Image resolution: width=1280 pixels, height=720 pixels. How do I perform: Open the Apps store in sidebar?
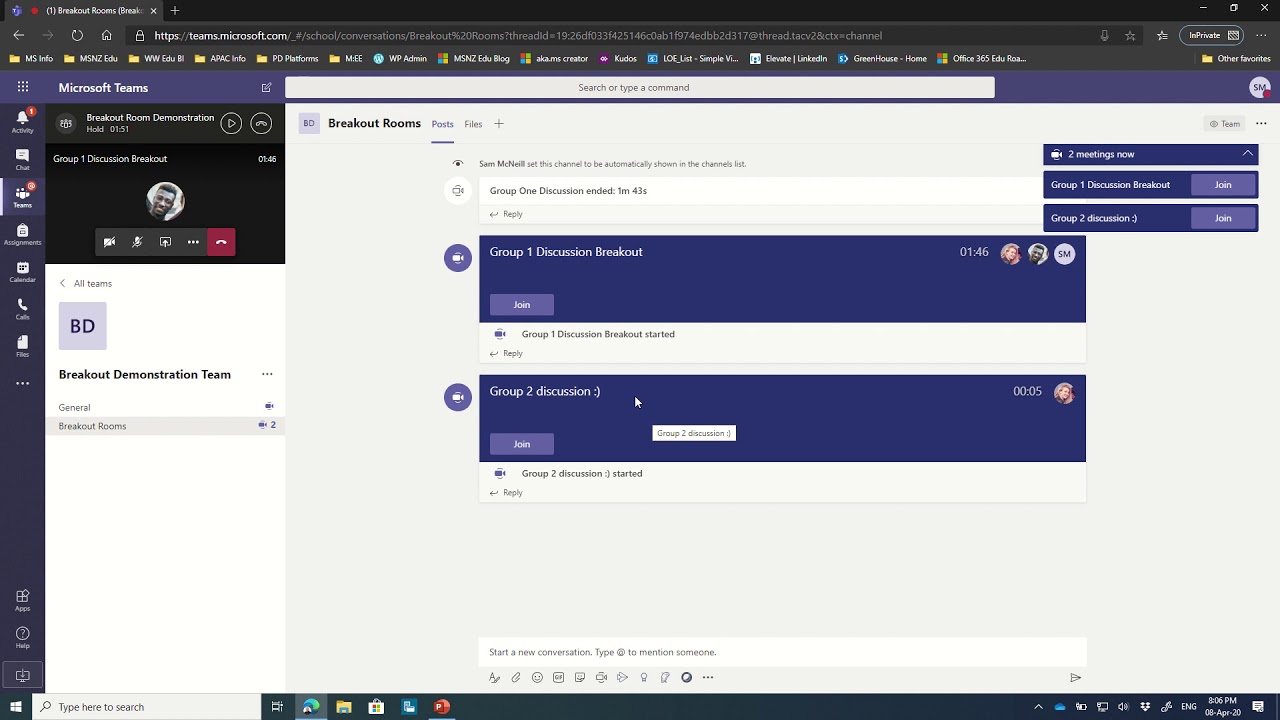(x=22, y=600)
